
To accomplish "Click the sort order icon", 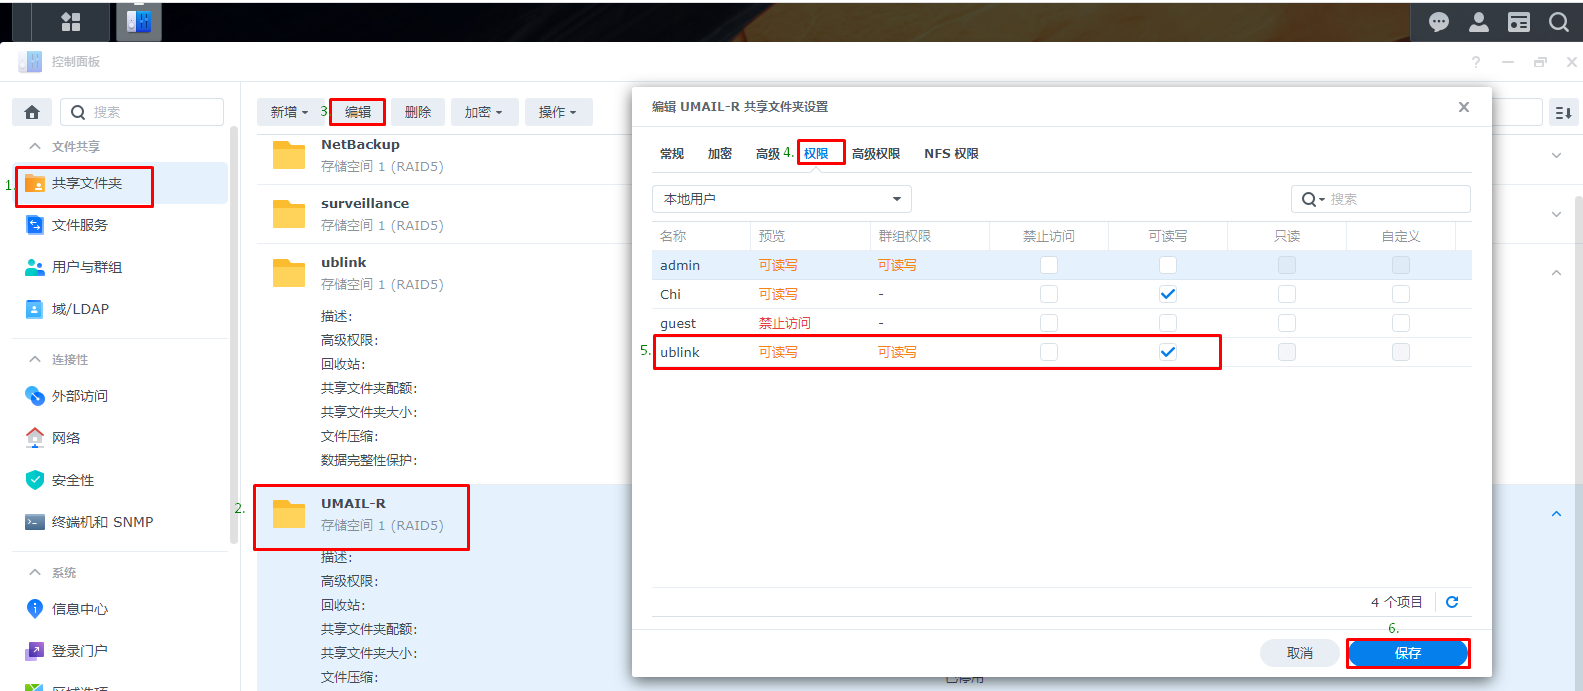I will point(1563,113).
